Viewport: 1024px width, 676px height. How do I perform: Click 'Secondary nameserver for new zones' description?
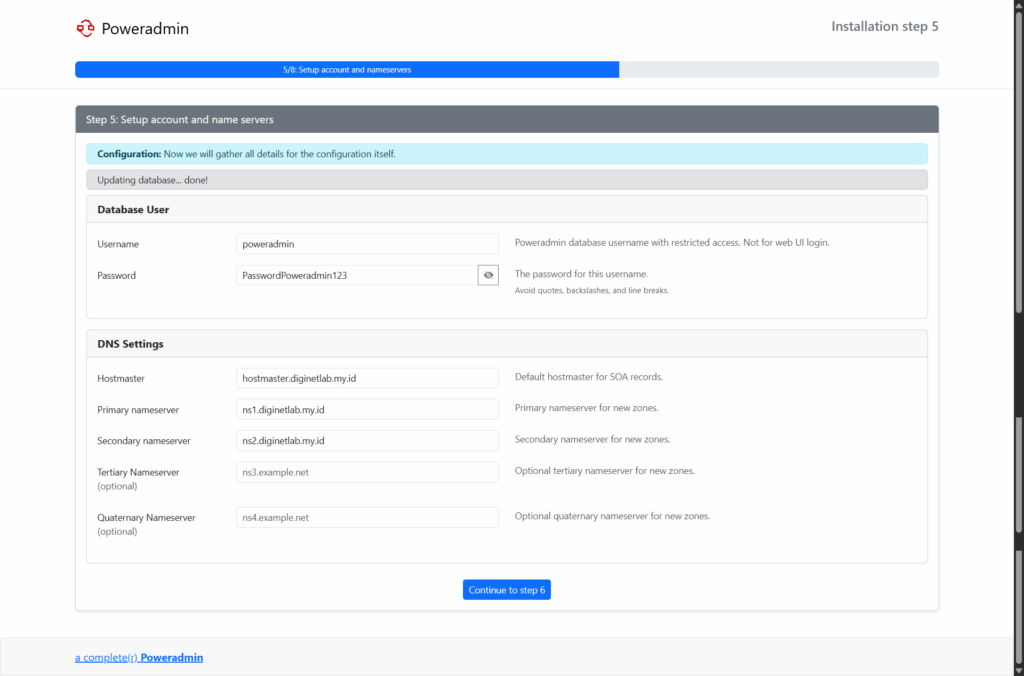592,439
